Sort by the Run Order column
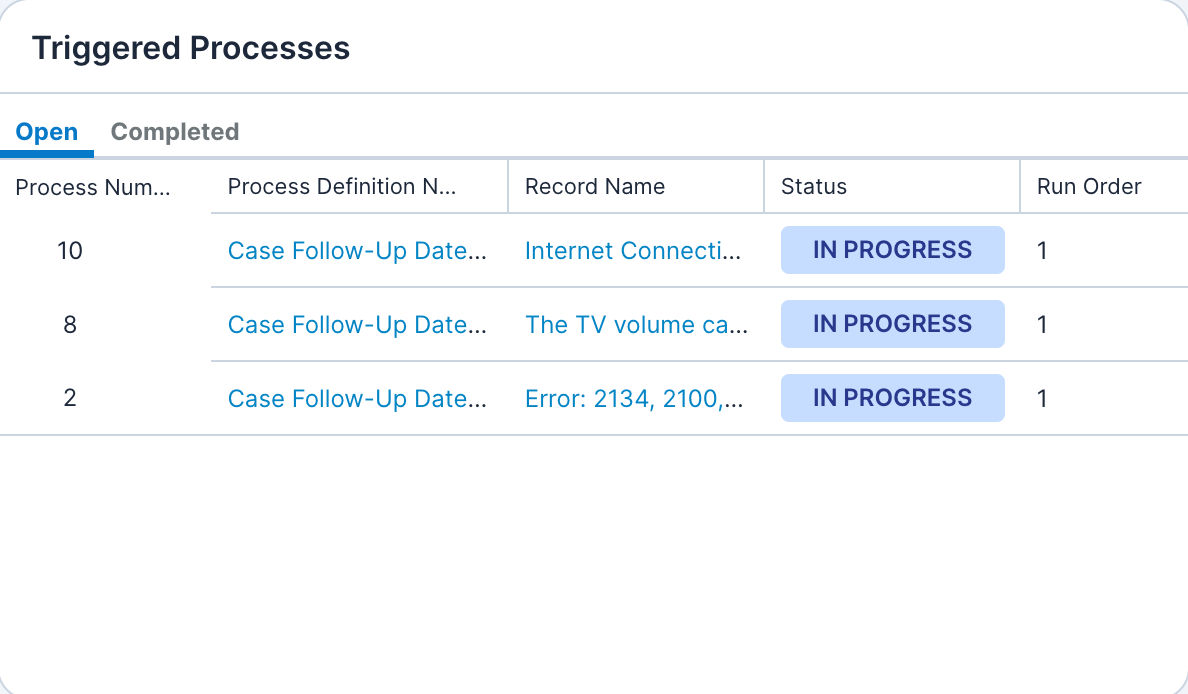This screenshot has width=1188, height=694. click(x=1089, y=187)
